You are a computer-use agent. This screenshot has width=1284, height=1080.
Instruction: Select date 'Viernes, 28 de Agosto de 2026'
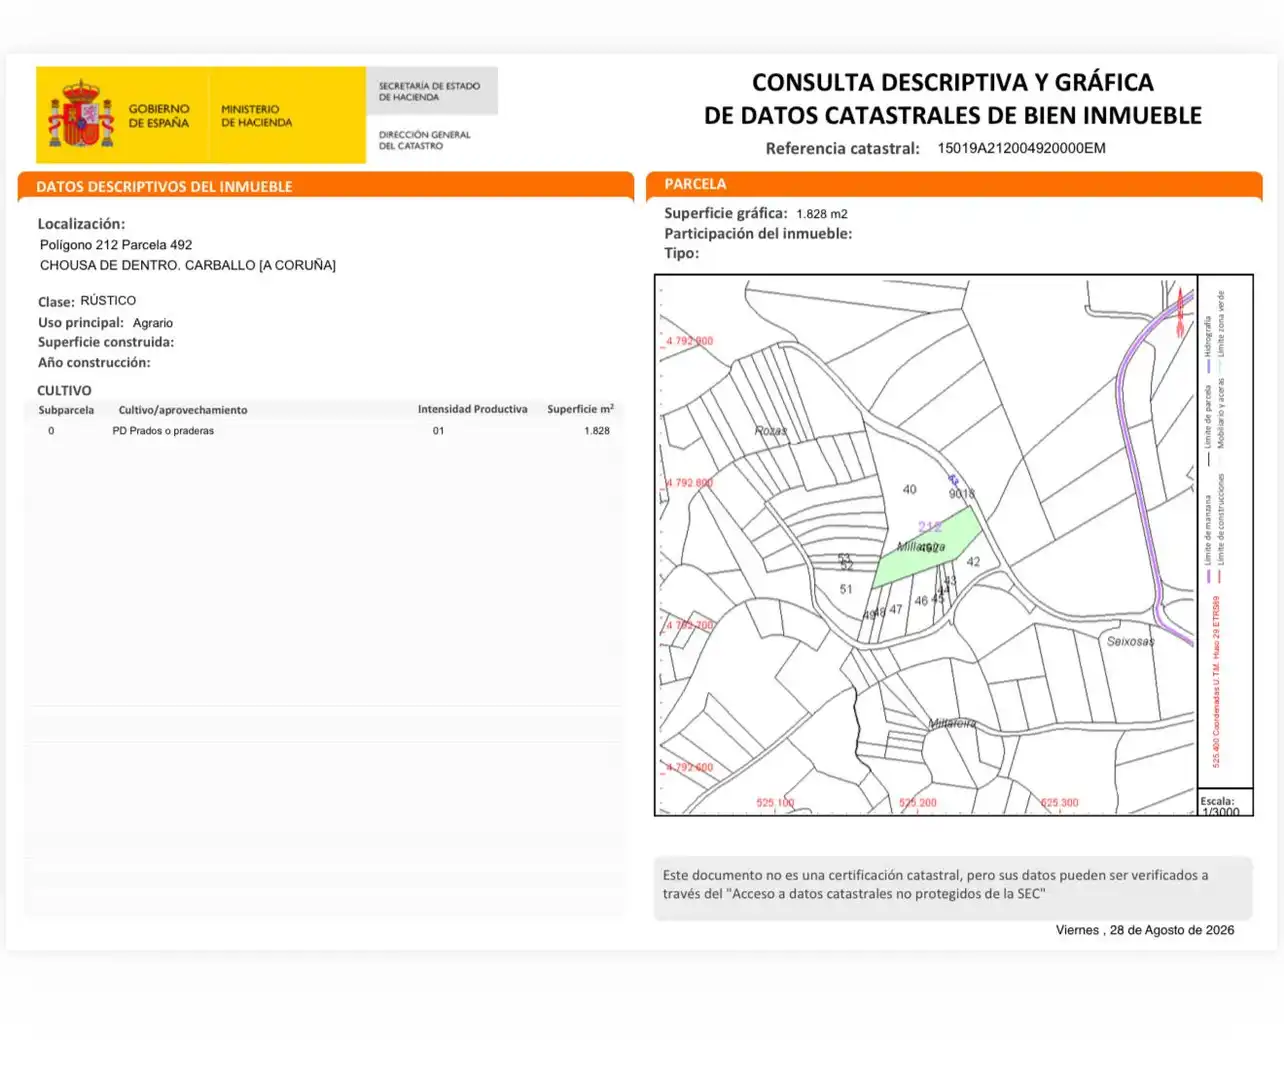[x=1145, y=930]
